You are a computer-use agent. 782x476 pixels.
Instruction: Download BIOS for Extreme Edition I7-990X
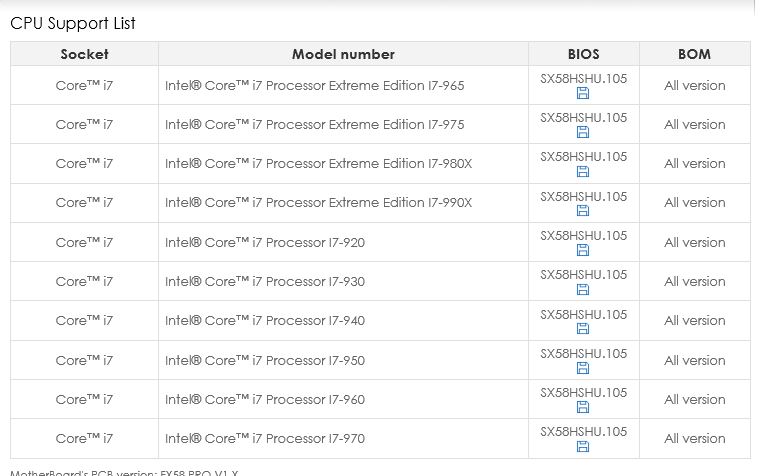[583, 212]
